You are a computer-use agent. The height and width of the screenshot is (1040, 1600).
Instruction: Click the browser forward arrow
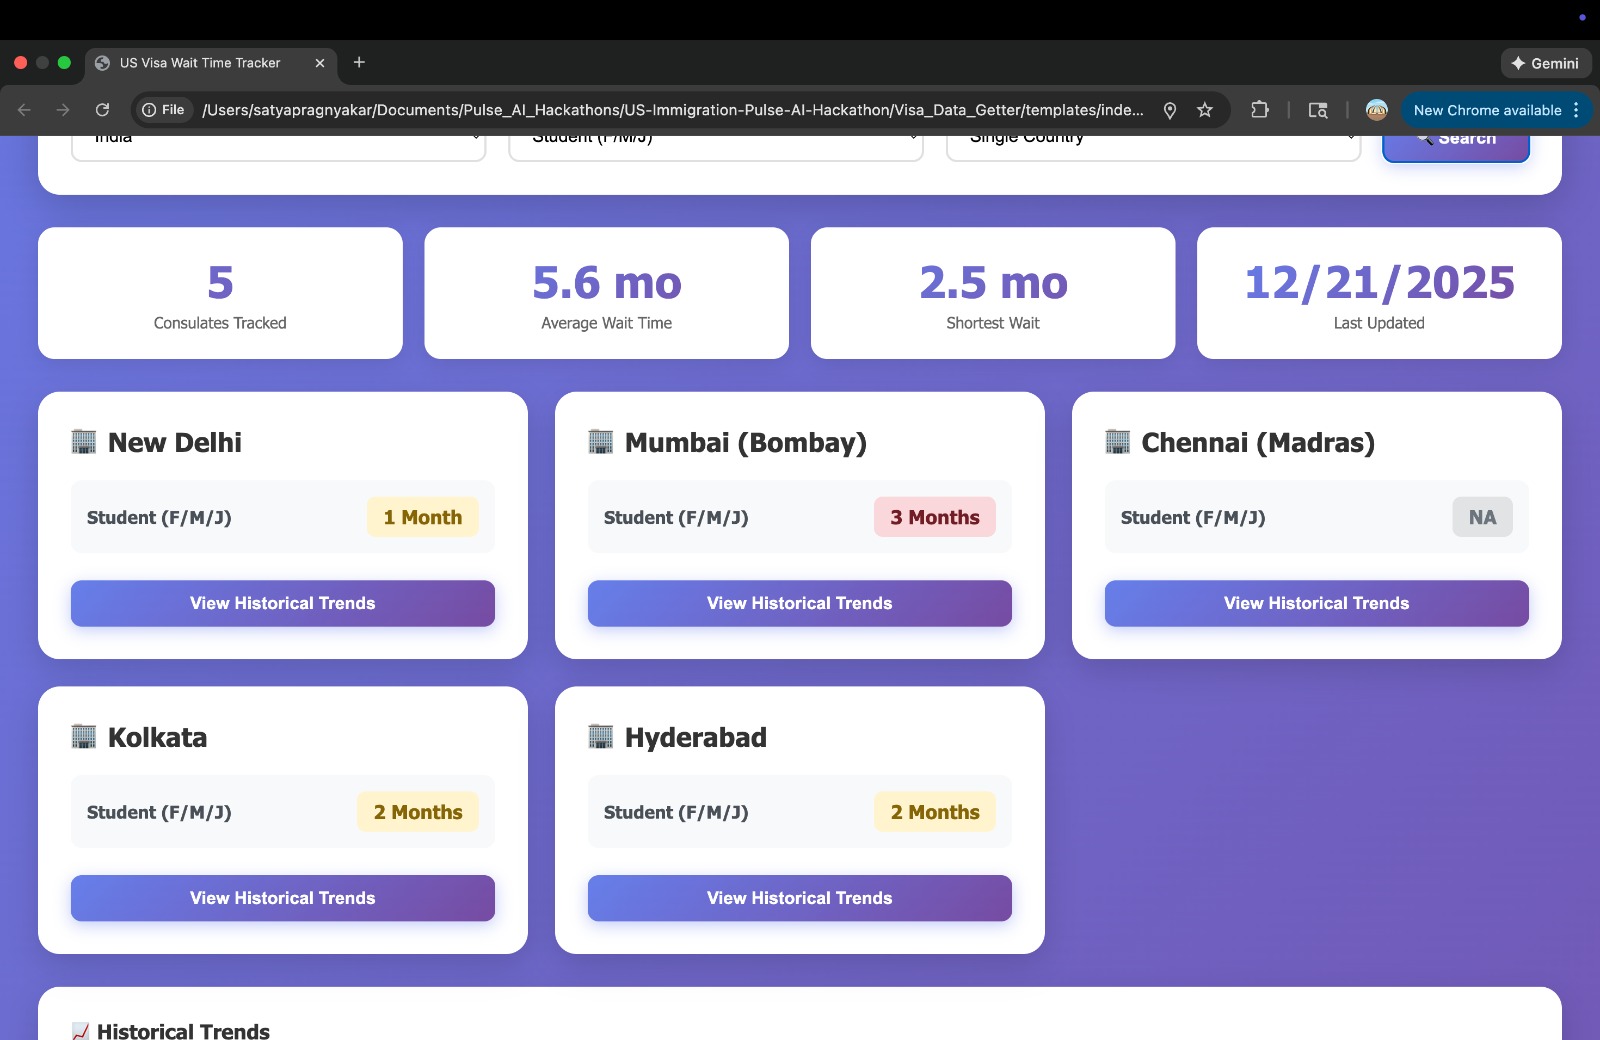63,110
